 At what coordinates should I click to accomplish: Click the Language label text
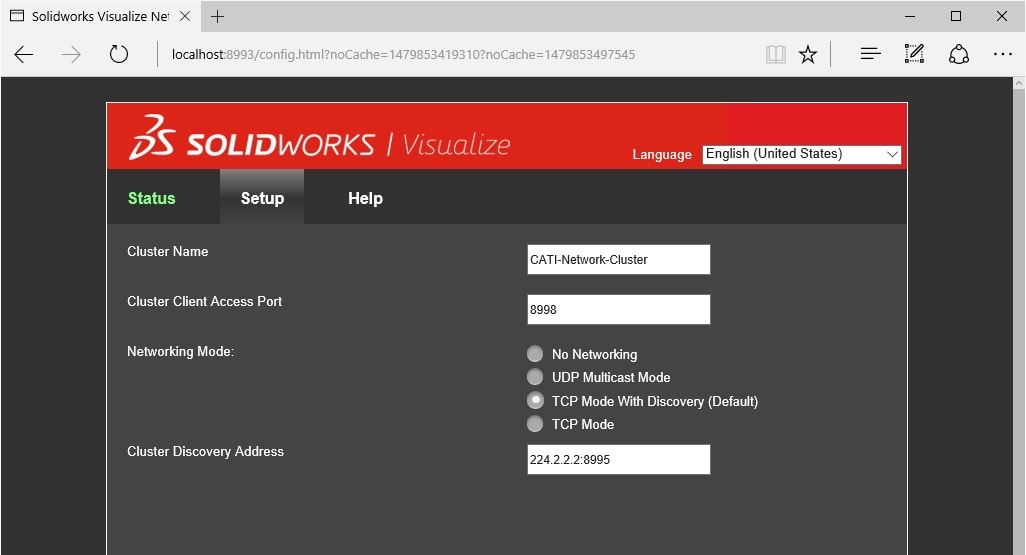point(662,154)
